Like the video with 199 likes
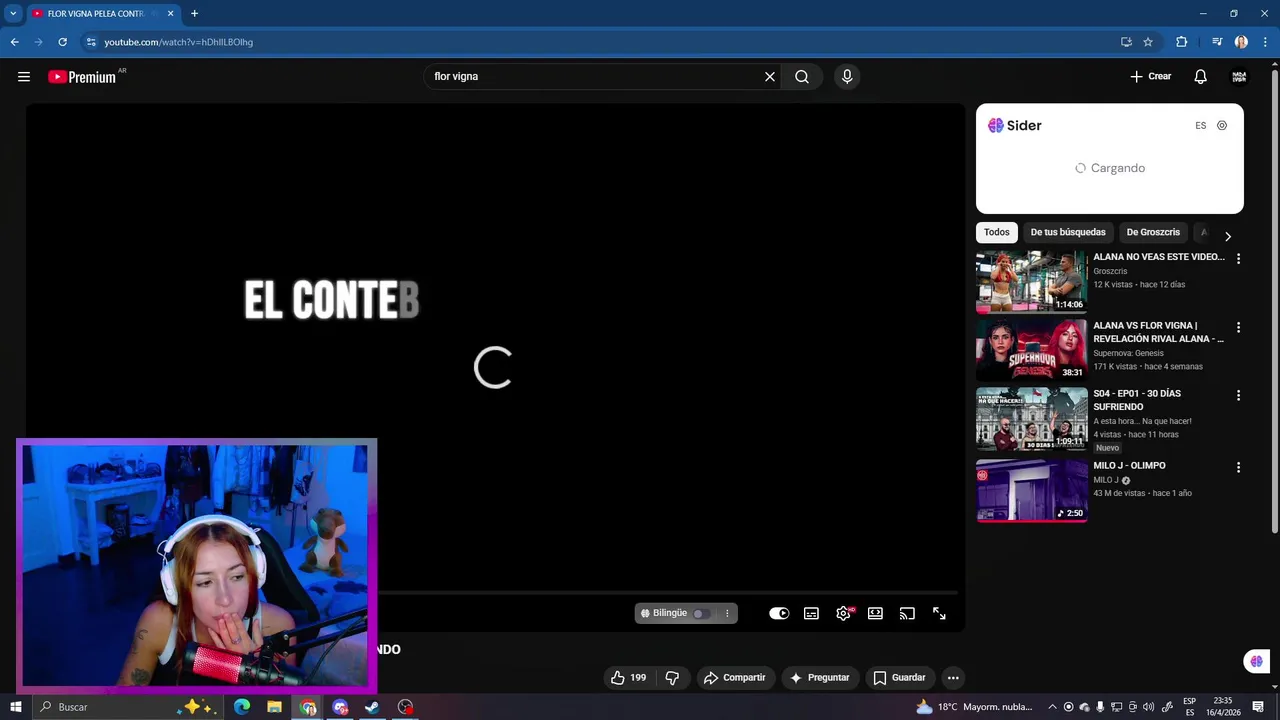The image size is (1280, 720). click(629, 678)
